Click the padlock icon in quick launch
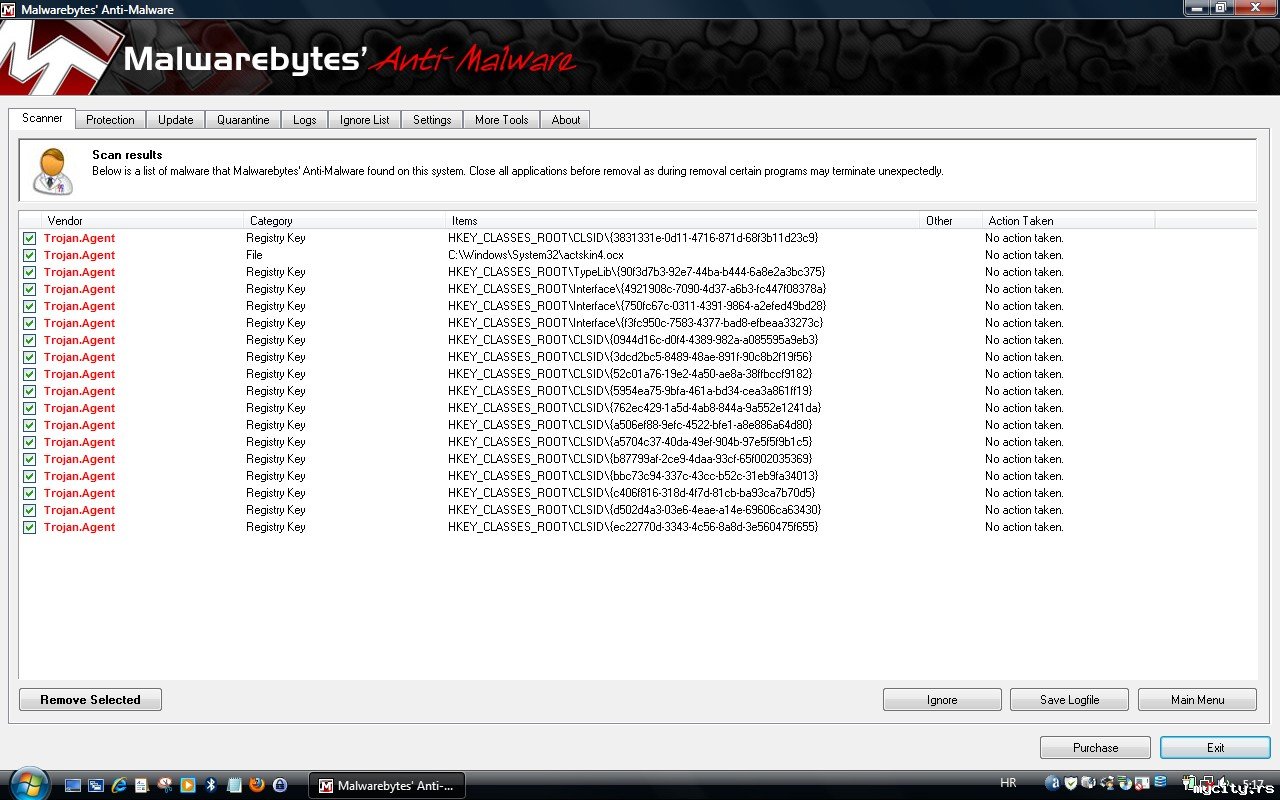 [280, 785]
